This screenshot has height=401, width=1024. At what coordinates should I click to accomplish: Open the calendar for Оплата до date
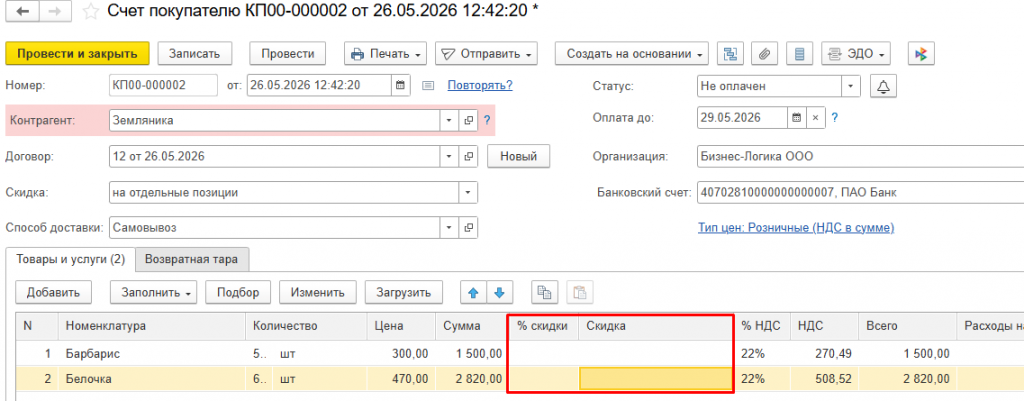tap(796, 118)
